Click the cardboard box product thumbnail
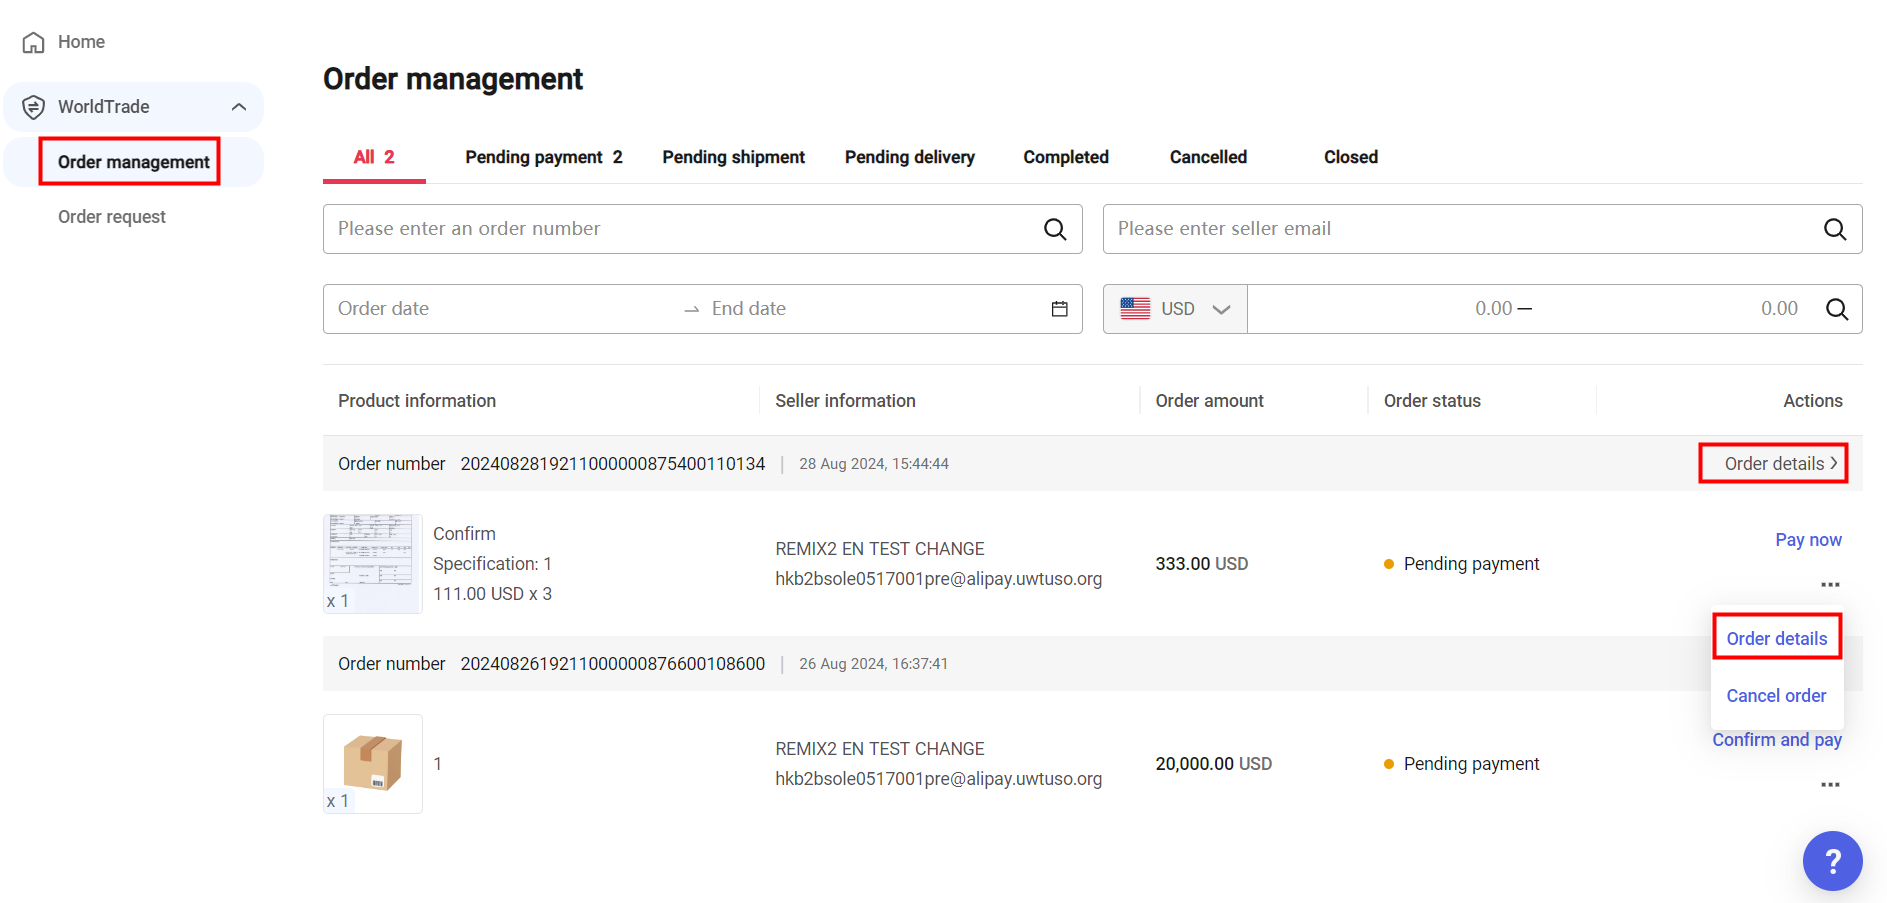The height and width of the screenshot is (903, 1887). click(x=372, y=763)
